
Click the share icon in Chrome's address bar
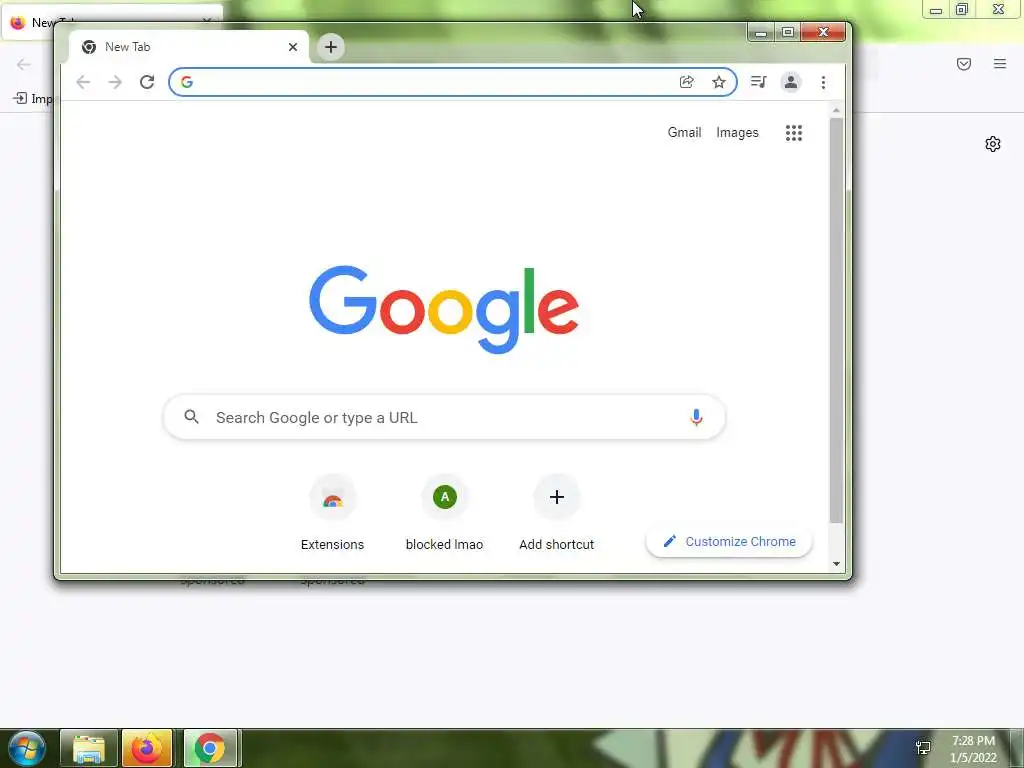point(686,82)
